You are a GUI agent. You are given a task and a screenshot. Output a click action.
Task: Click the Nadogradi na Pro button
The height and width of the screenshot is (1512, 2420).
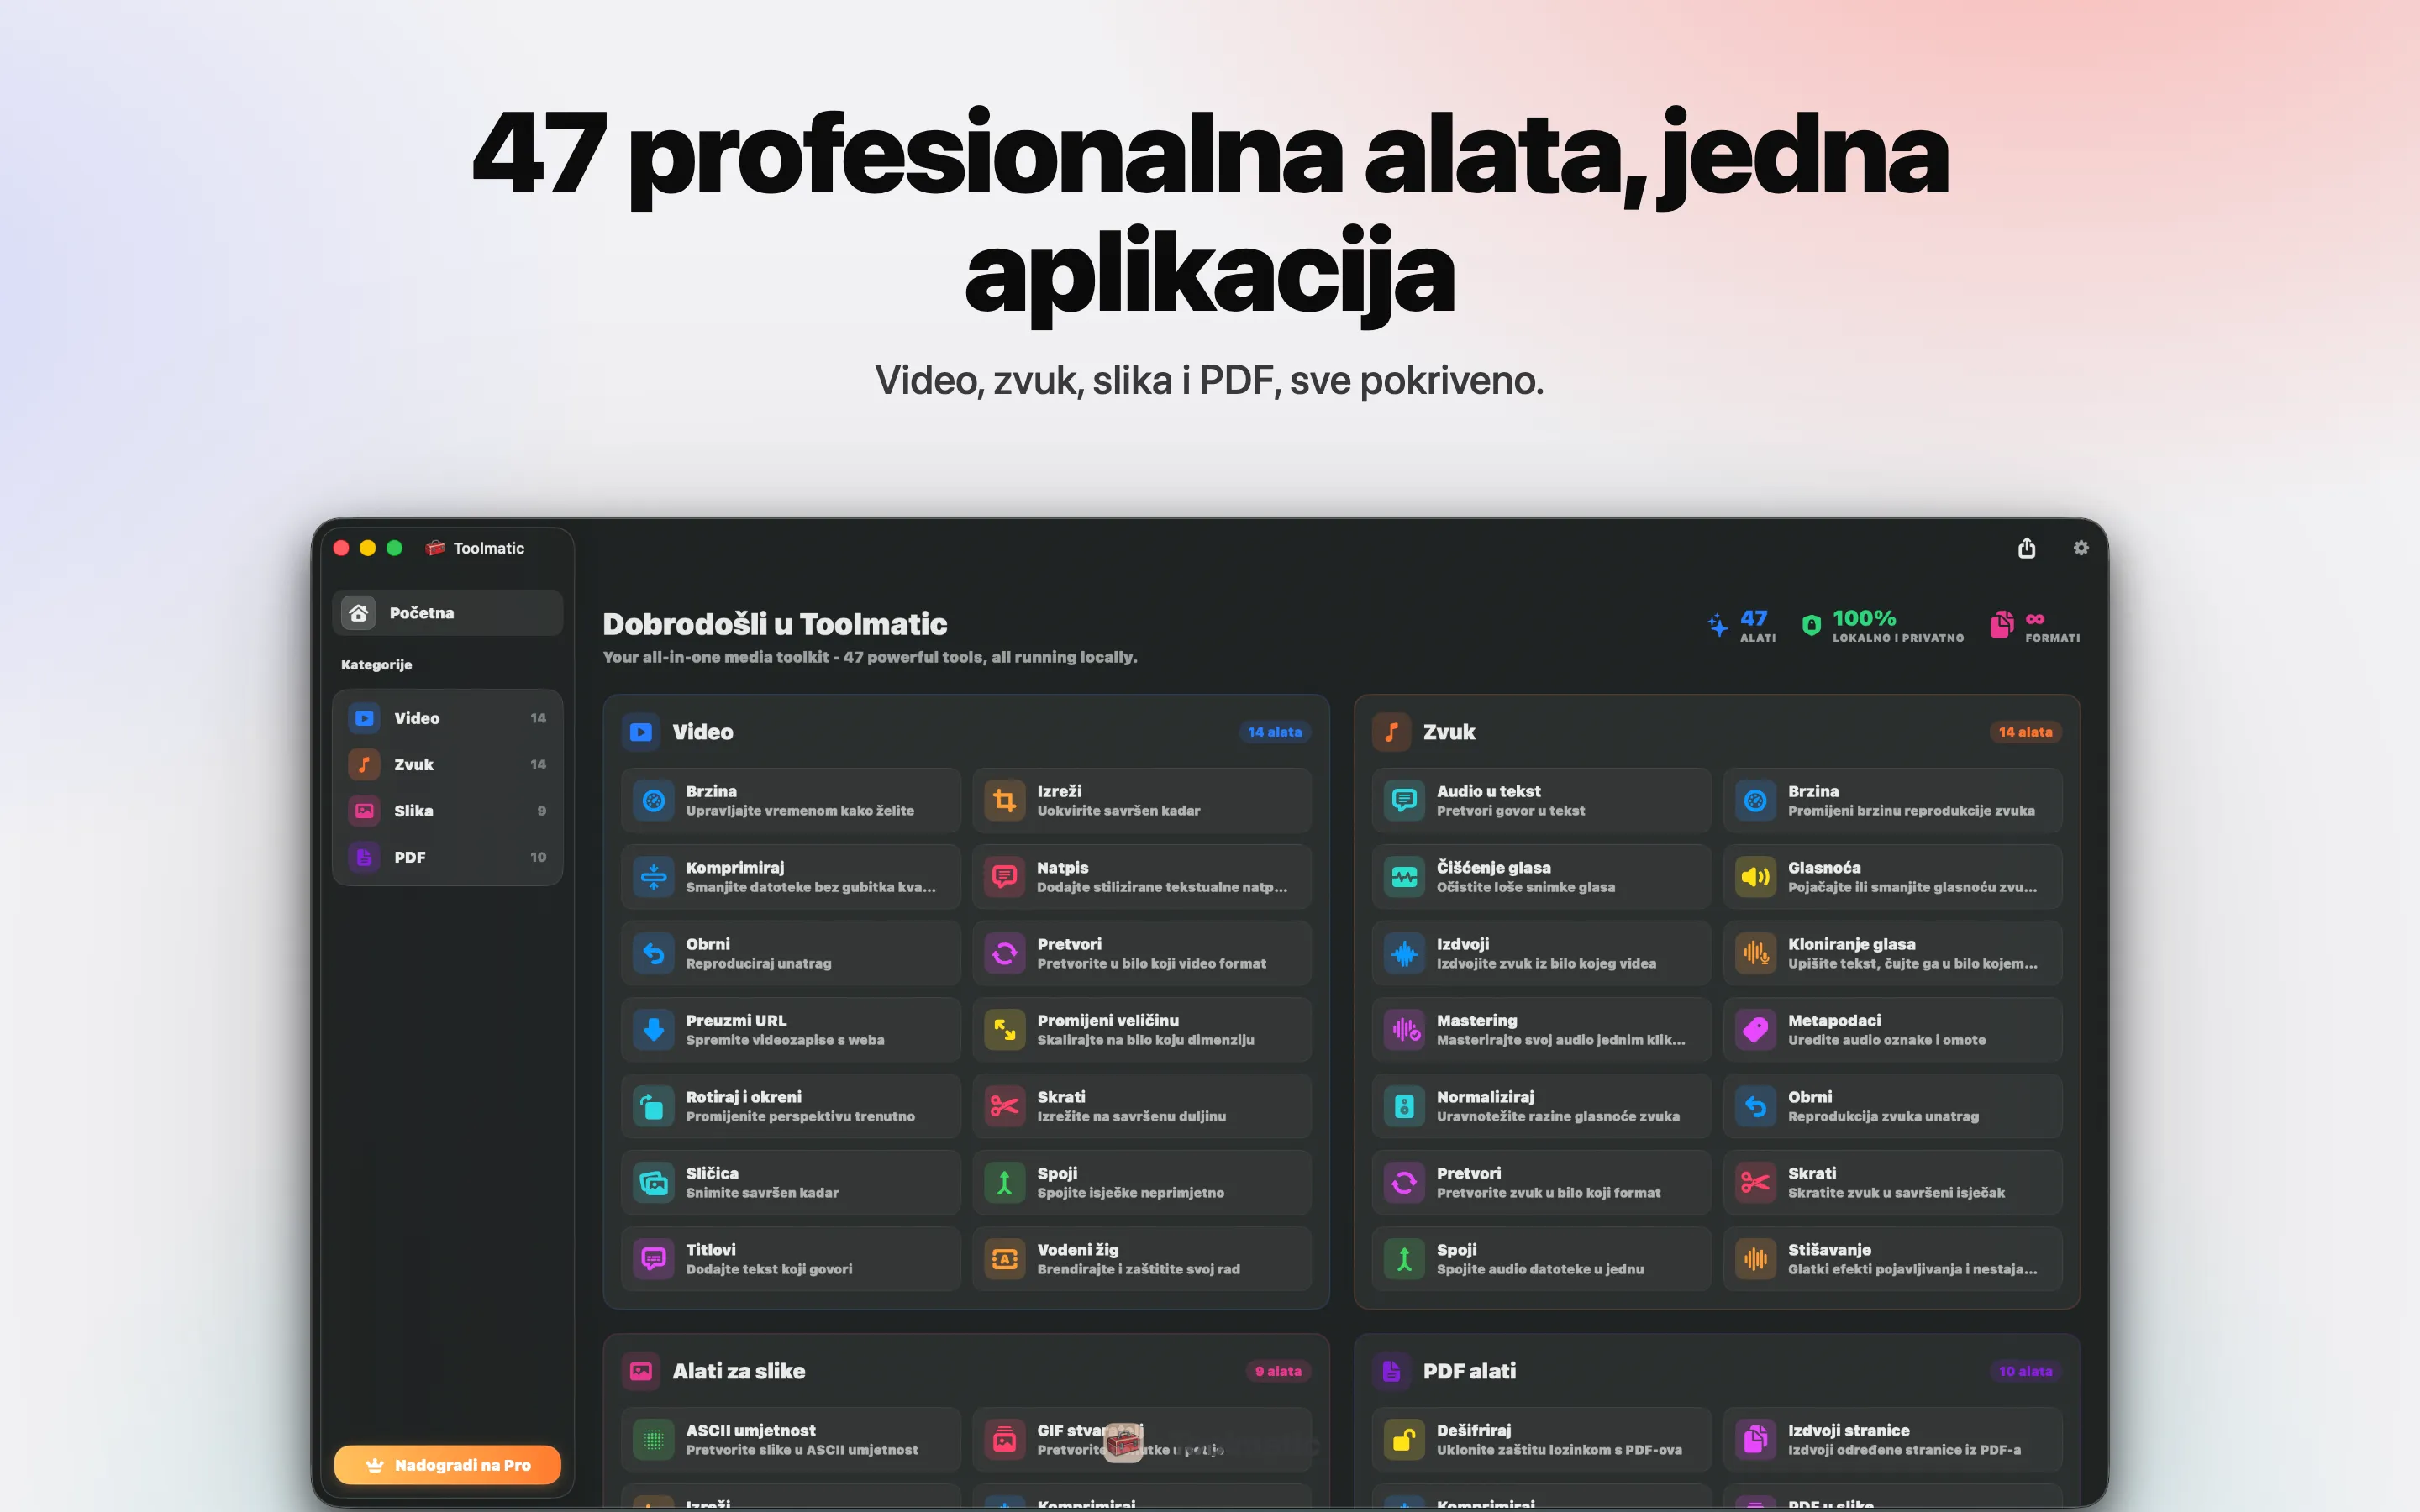coord(447,1465)
